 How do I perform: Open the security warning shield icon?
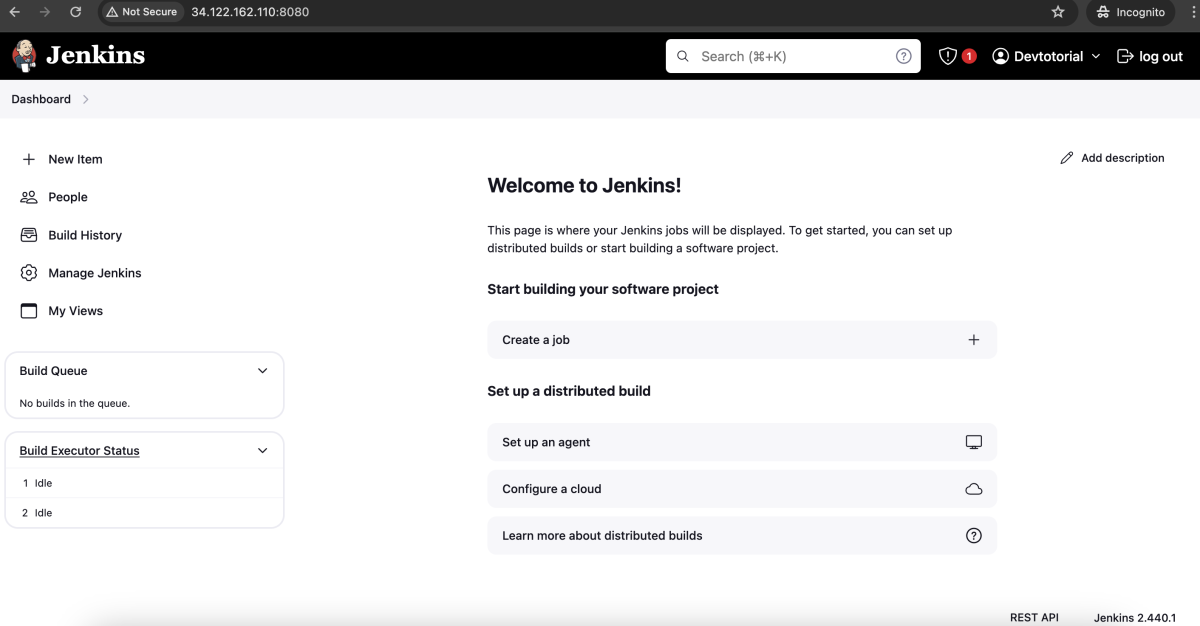click(x=948, y=57)
